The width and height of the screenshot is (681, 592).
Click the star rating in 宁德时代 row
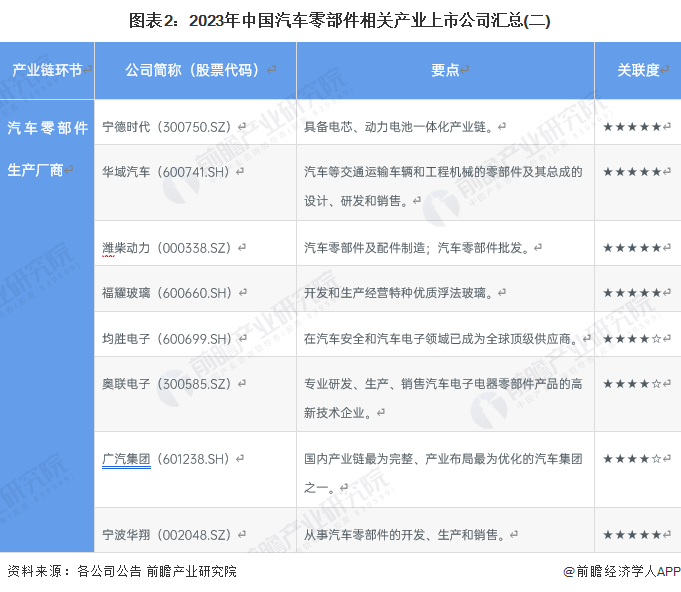click(631, 127)
